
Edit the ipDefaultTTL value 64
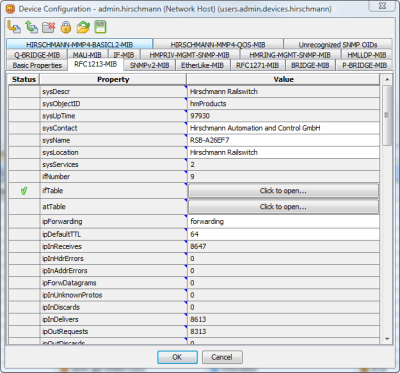click(283, 234)
